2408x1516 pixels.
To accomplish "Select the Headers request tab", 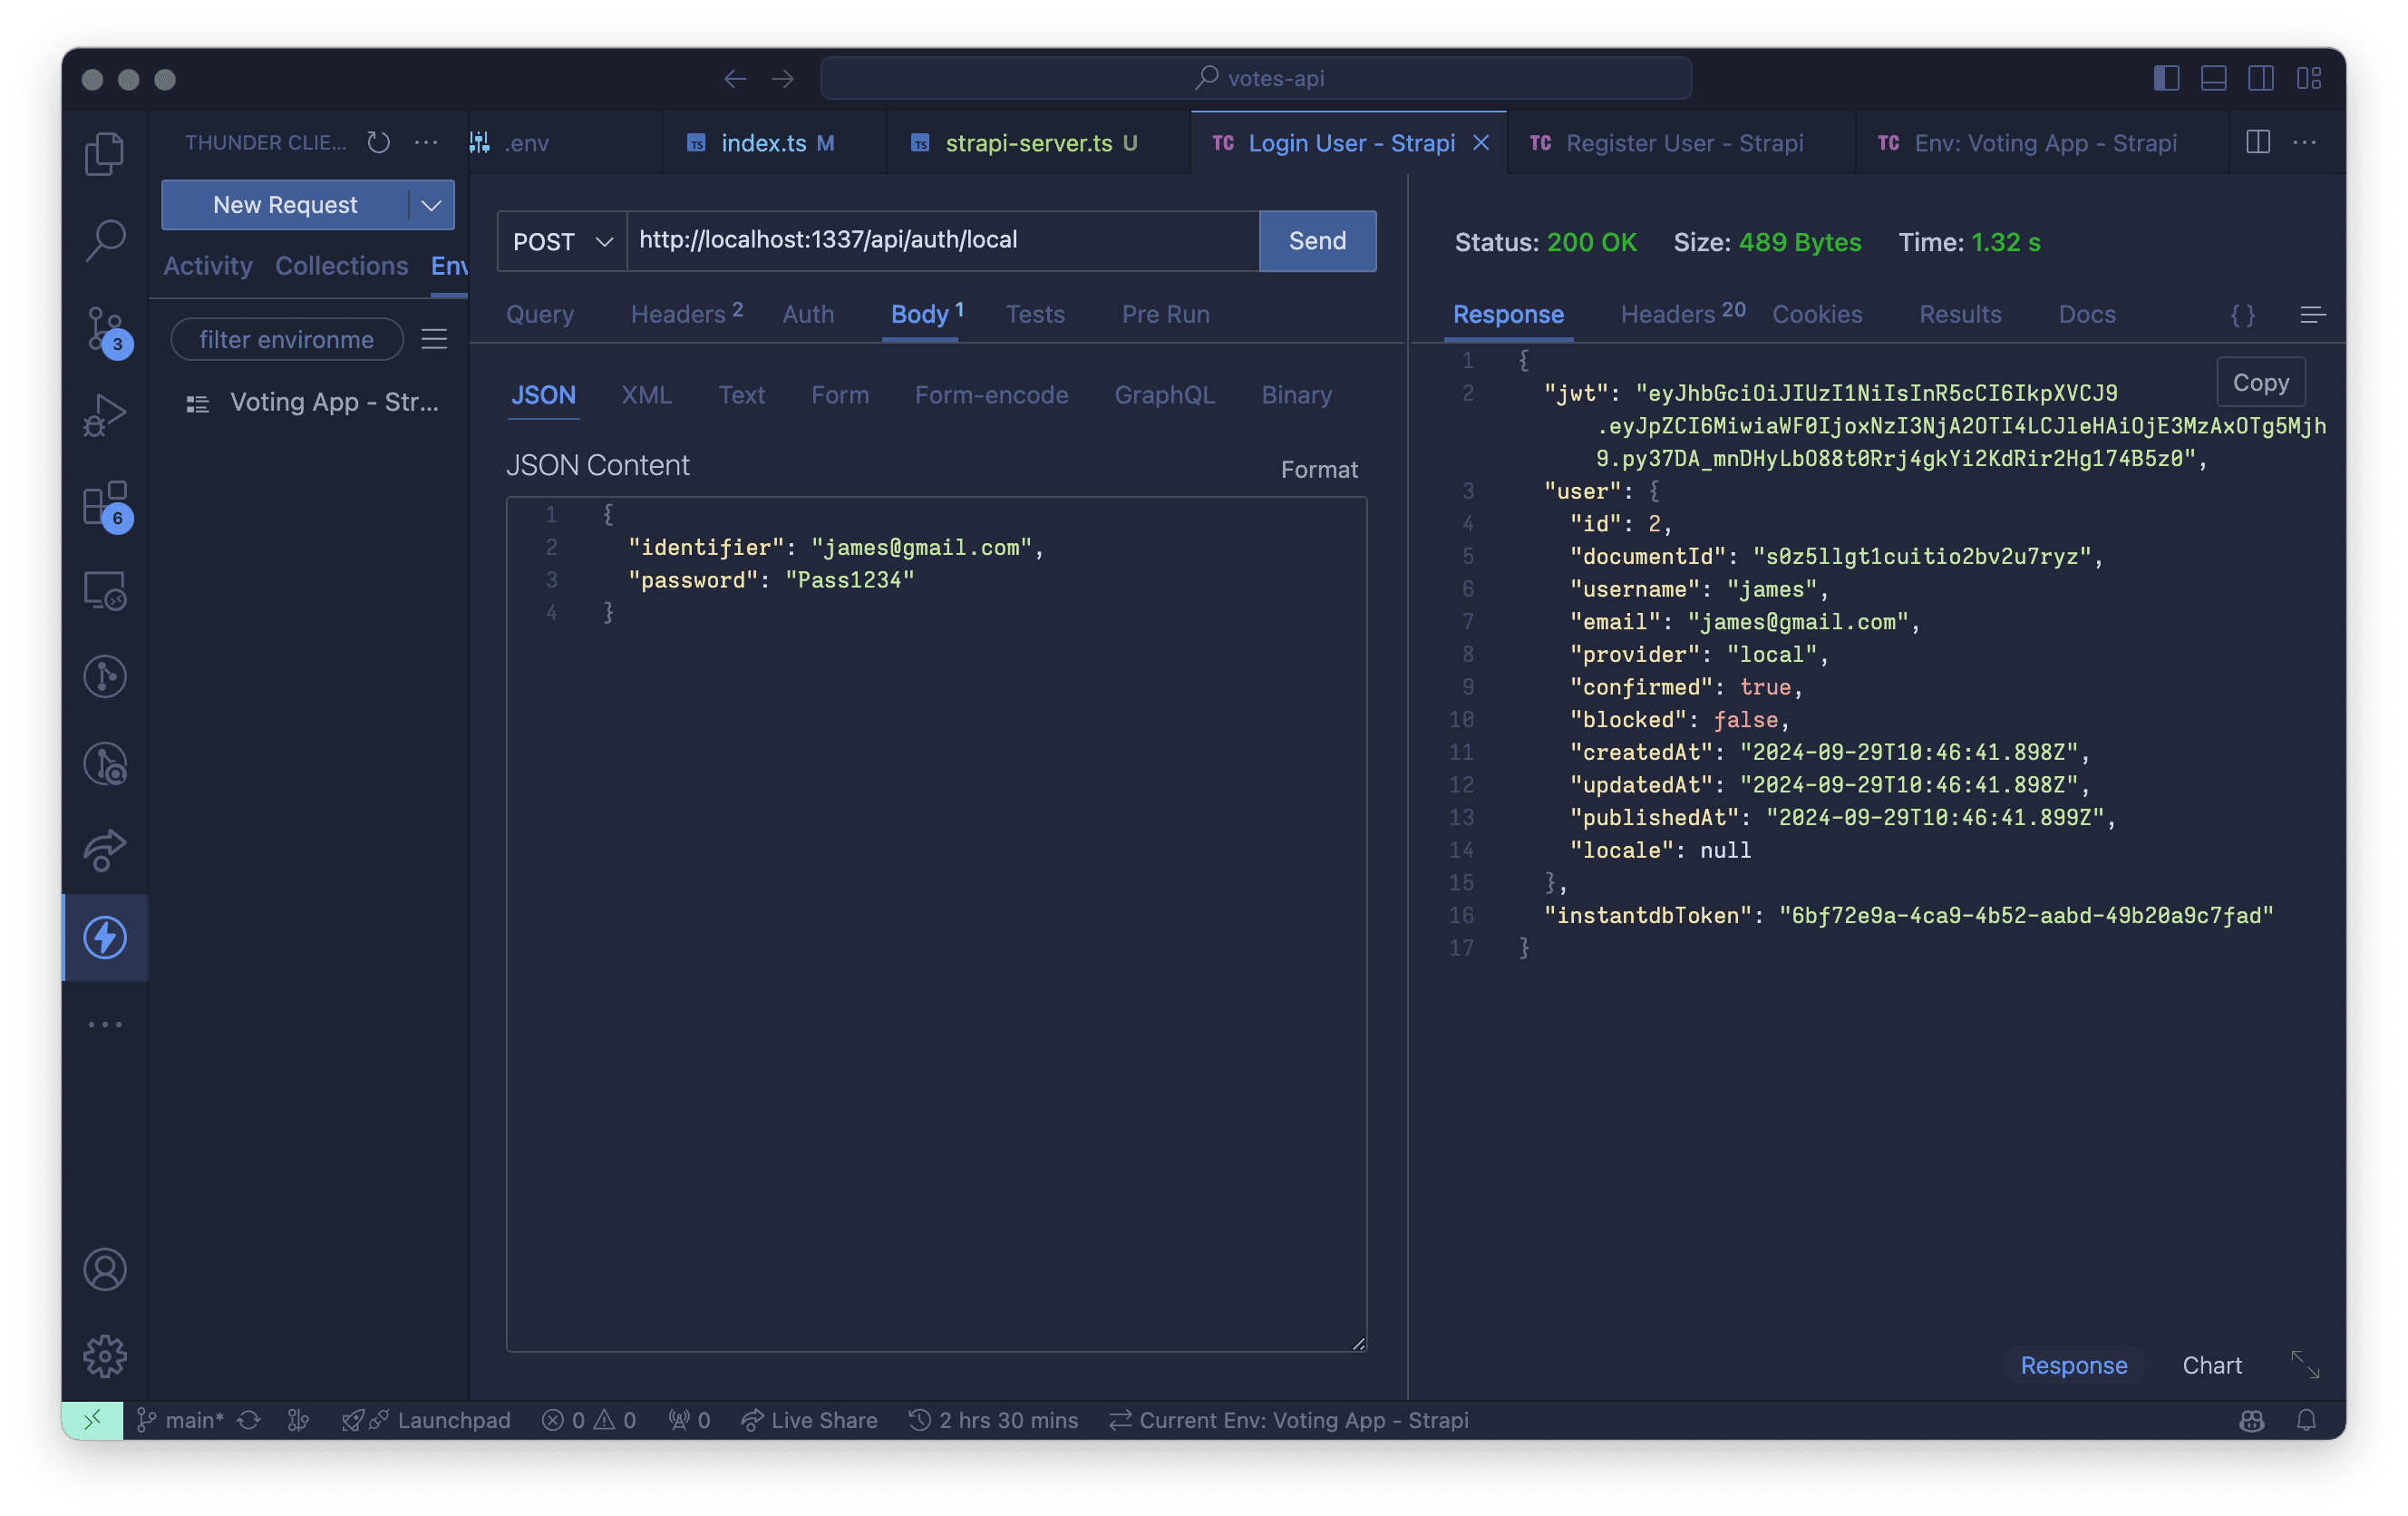I will [x=686, y=314].
